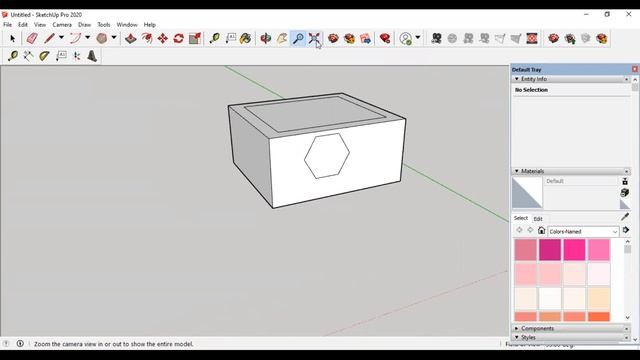
Task: Pick the Paint Bucket tool
Action: (x=245, y=38)
